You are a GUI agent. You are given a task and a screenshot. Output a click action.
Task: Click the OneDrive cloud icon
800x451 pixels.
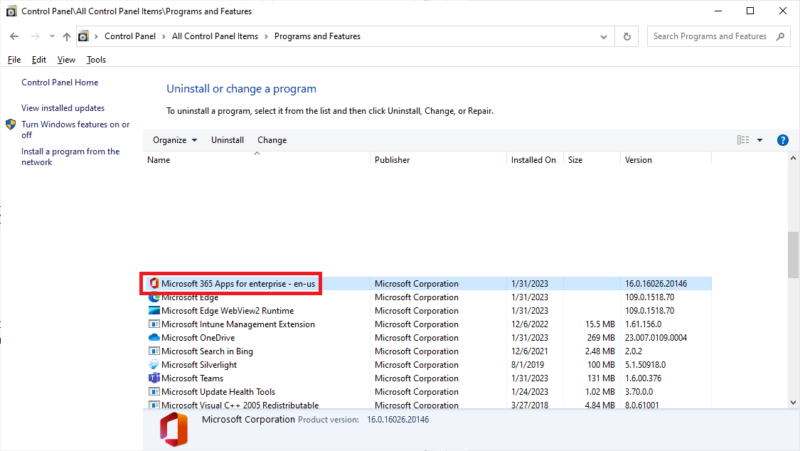(x=154, y=337)
